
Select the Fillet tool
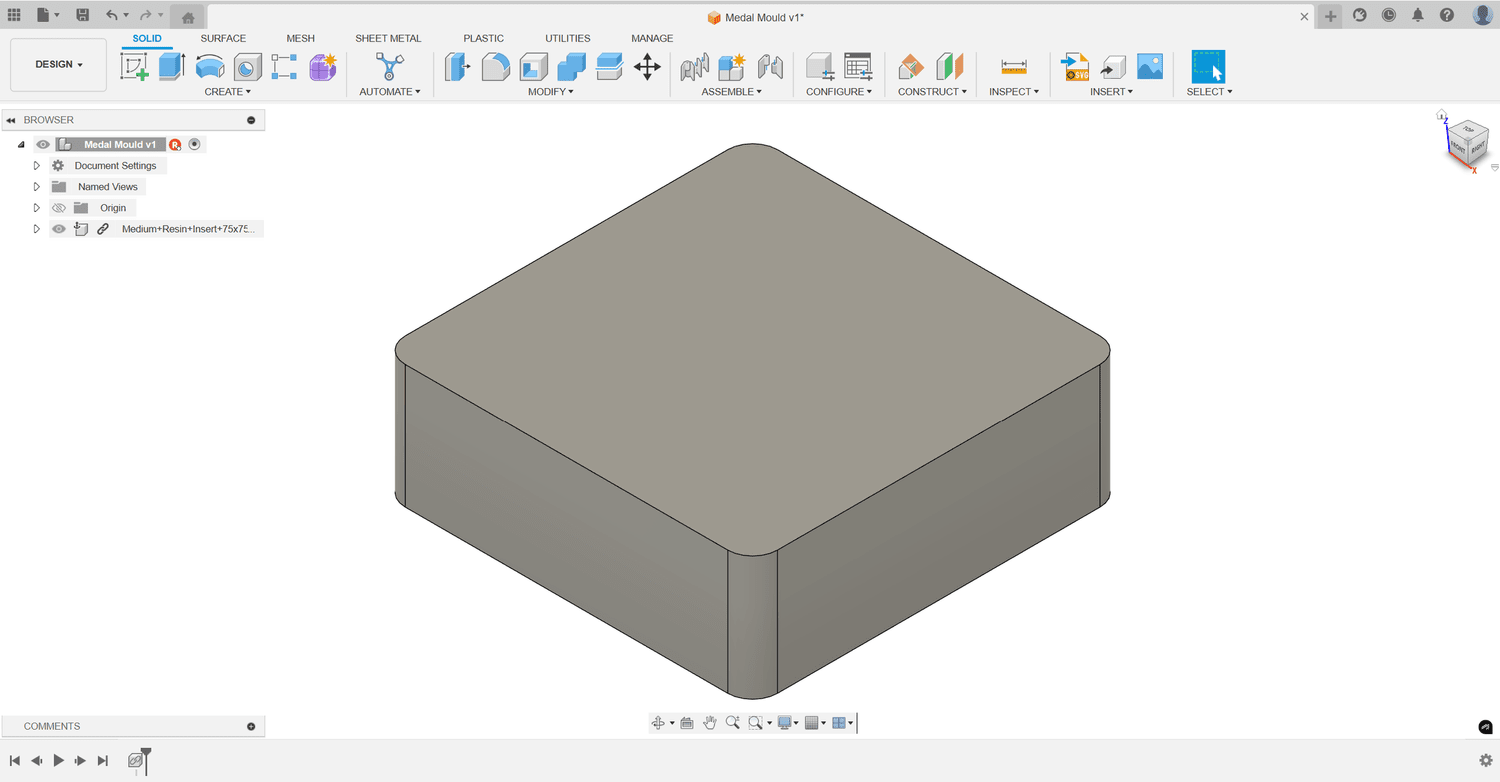point(495,67)
